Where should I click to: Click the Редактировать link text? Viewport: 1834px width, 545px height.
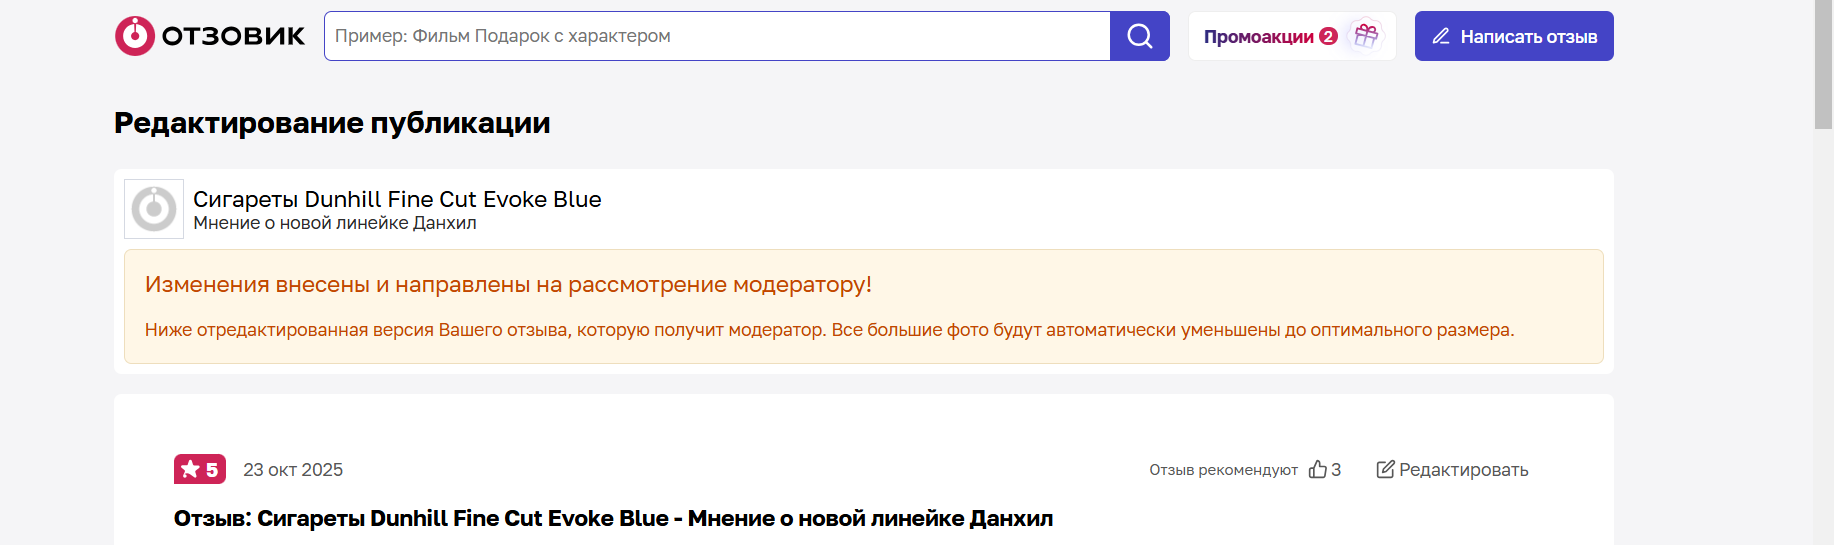[1463, 470]
